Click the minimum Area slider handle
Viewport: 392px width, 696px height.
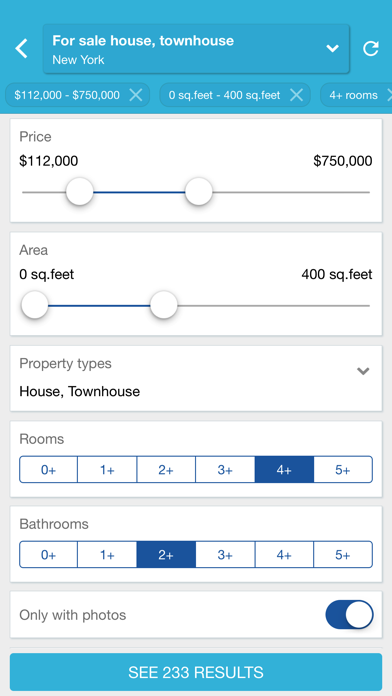tap(35, 305)
